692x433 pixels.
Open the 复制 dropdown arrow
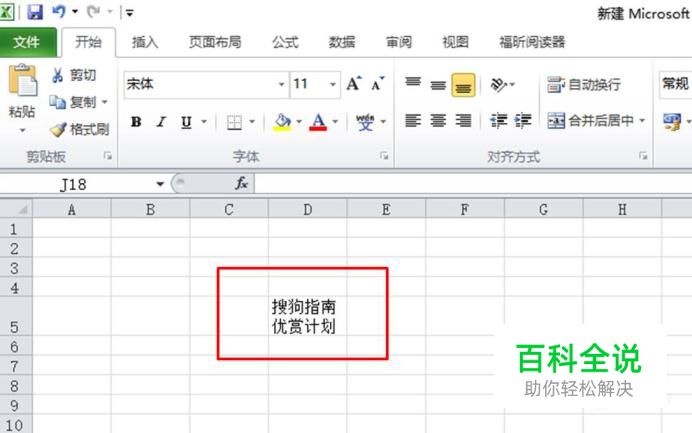(x=105, y=102)
